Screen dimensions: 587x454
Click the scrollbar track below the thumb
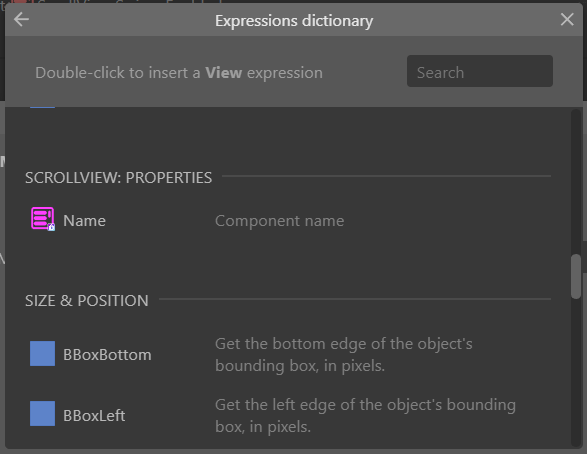click(576, 371)
